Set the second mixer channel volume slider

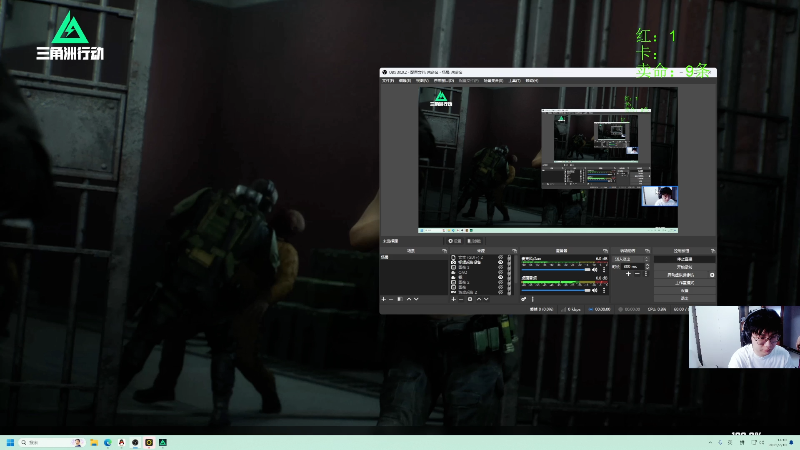556,290
